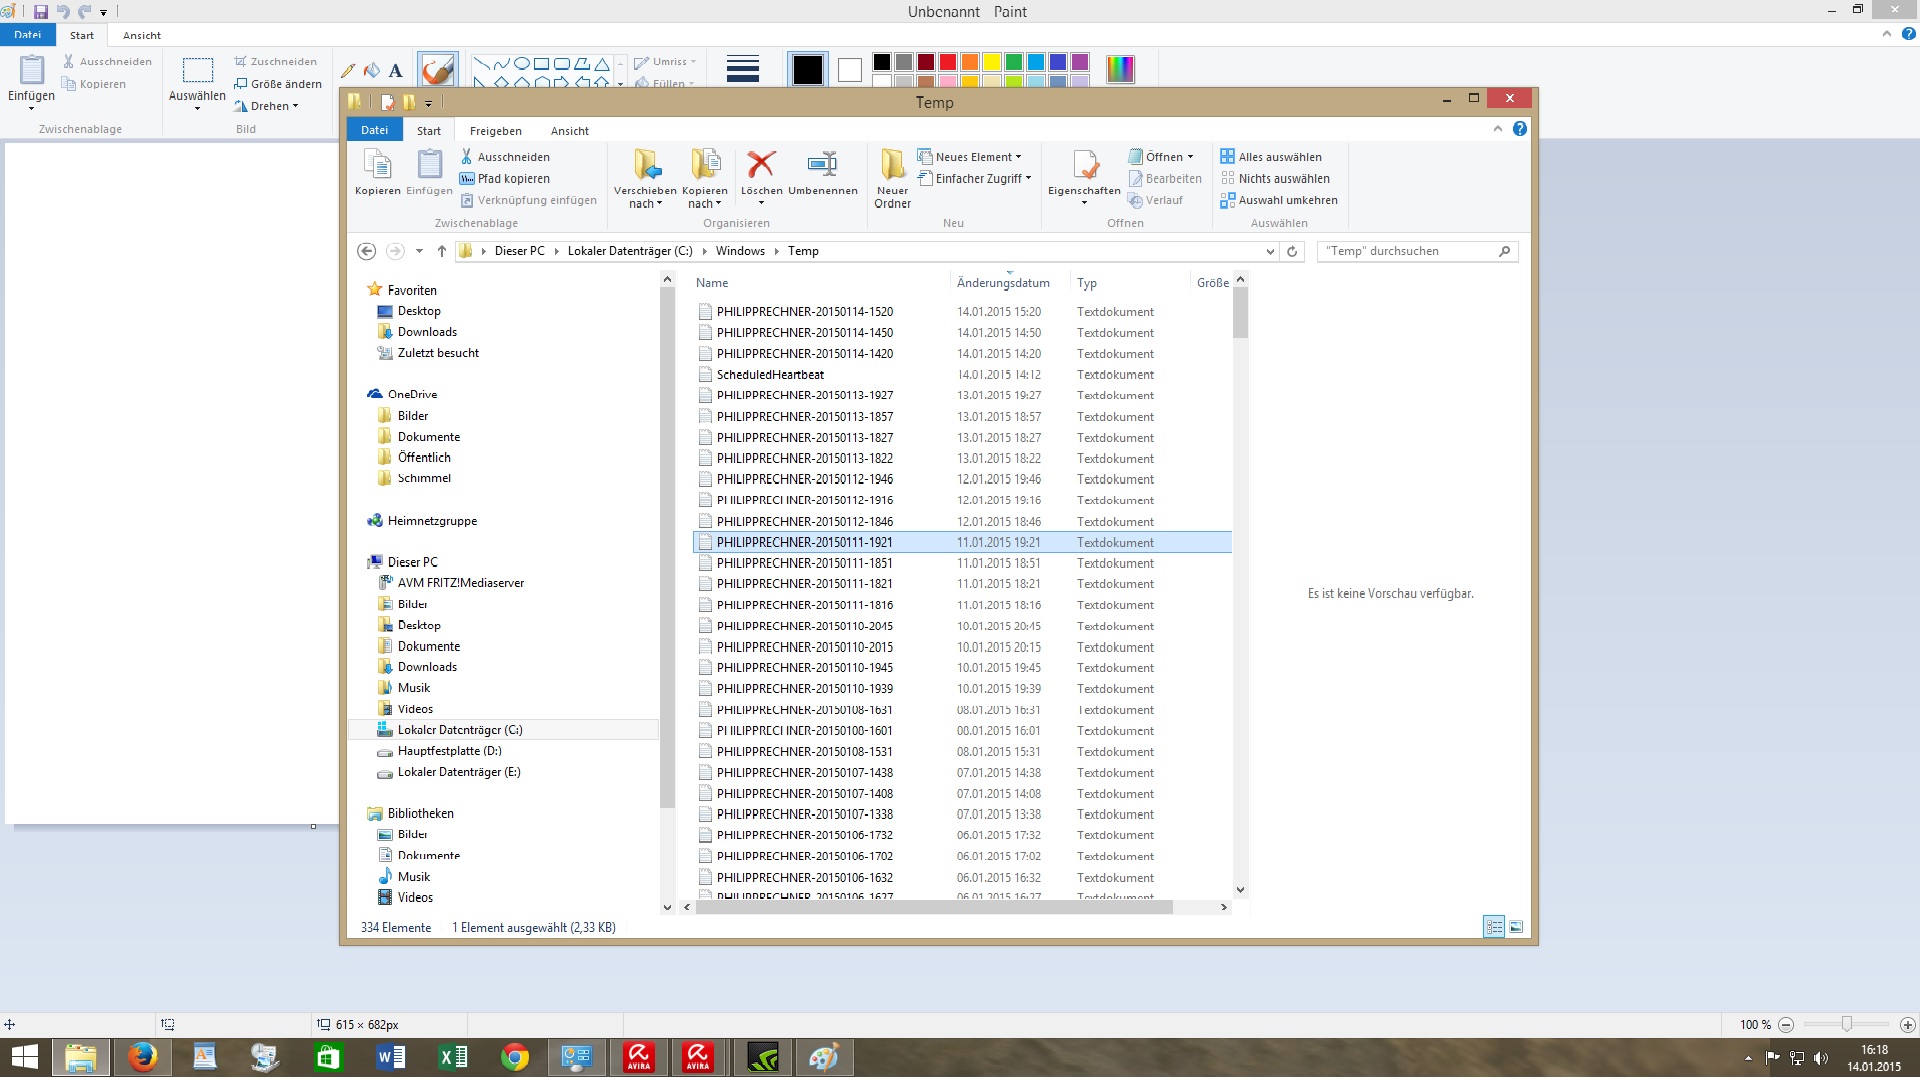
Task: Pick the red color swatch in Paint
Action: point(947,62)
